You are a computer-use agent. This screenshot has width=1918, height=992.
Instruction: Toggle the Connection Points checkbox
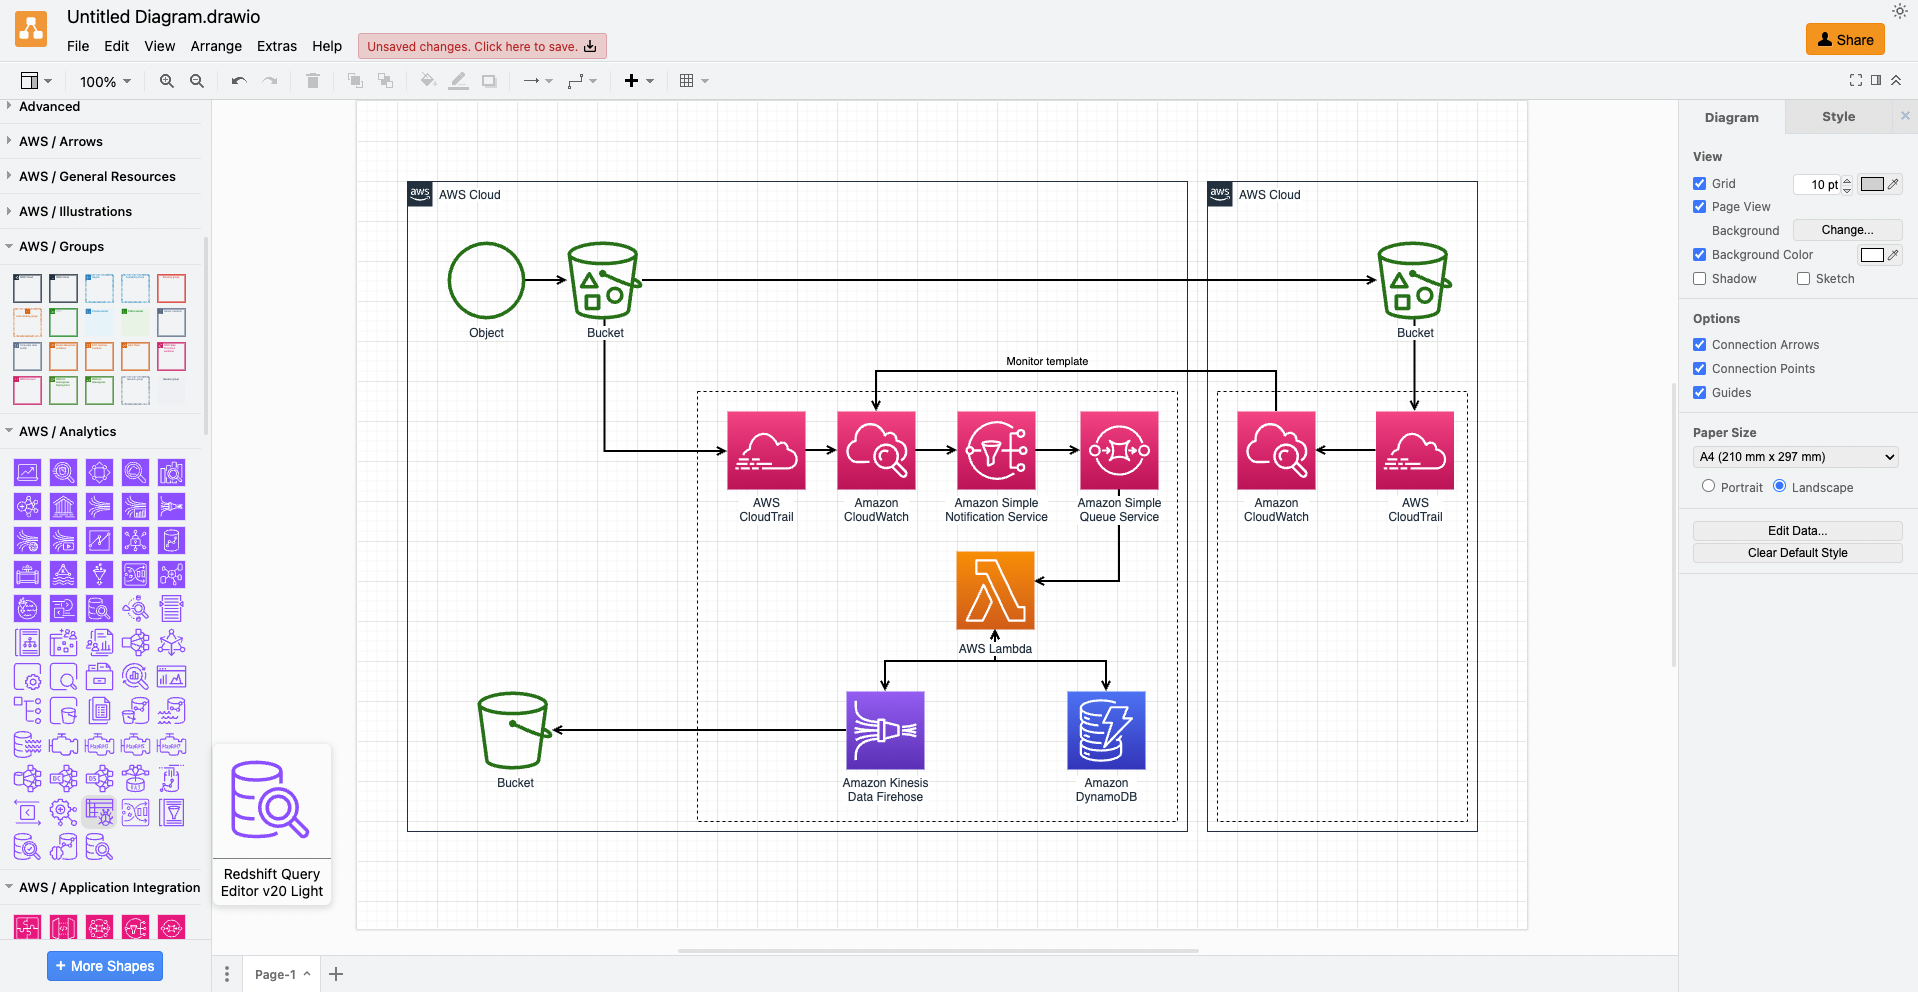tap(1699, 368)
